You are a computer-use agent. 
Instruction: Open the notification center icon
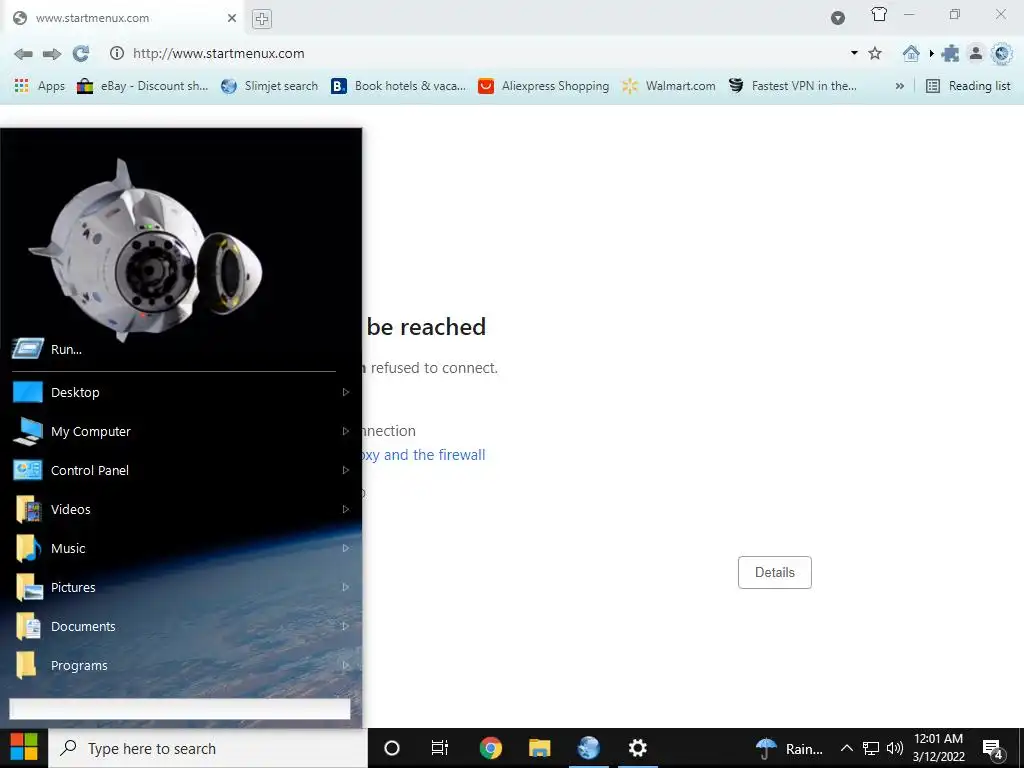coord(993,749)
